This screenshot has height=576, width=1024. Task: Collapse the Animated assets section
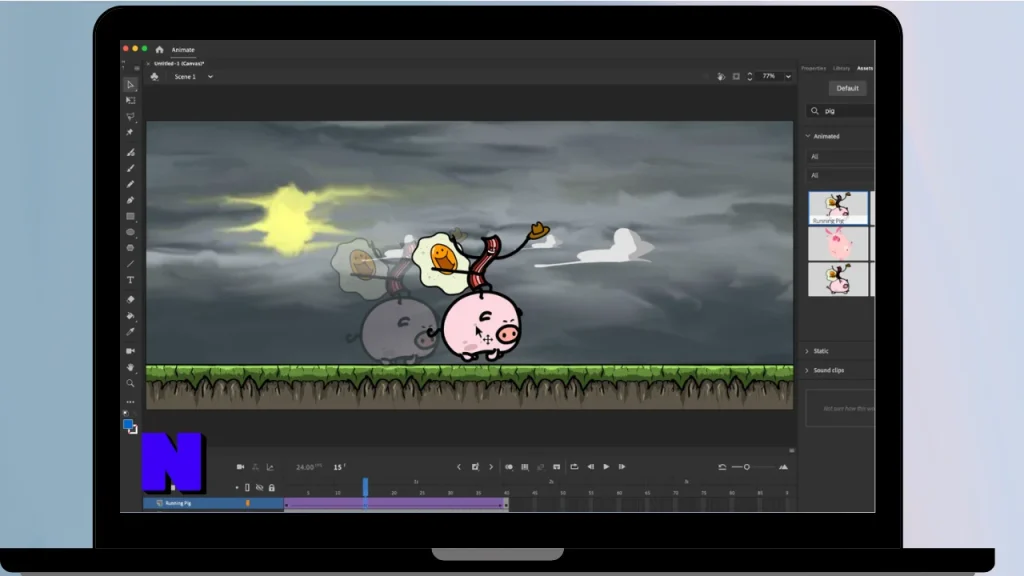(808, 136)
